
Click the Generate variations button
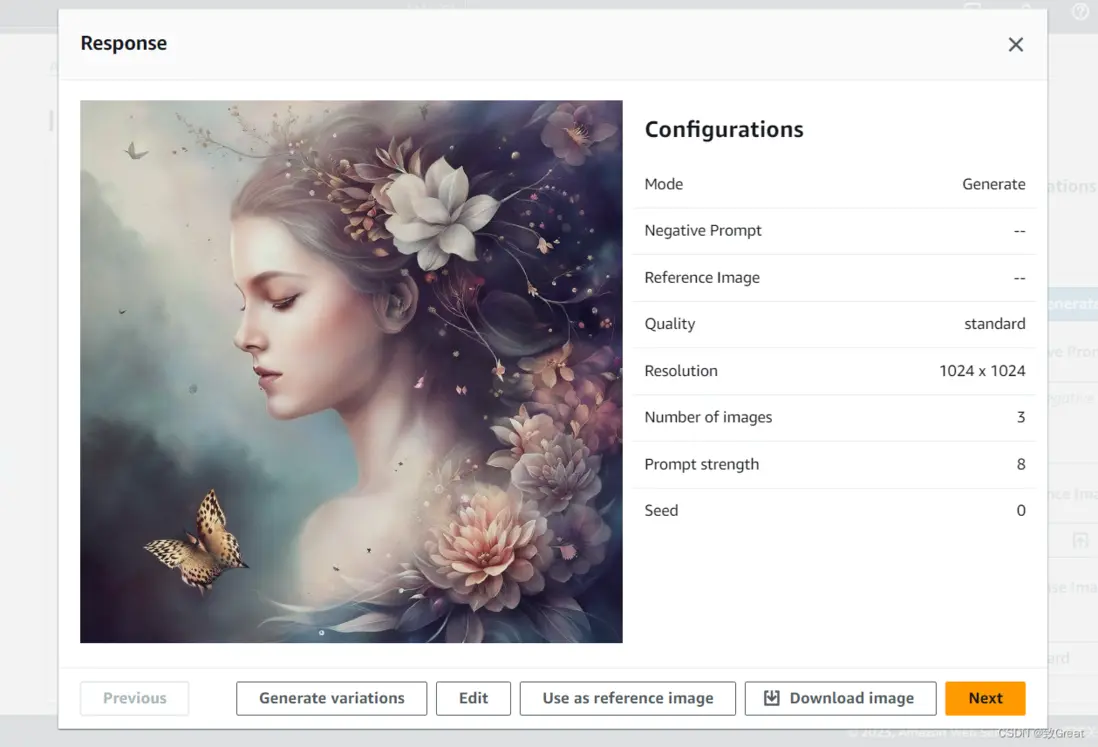331,698
